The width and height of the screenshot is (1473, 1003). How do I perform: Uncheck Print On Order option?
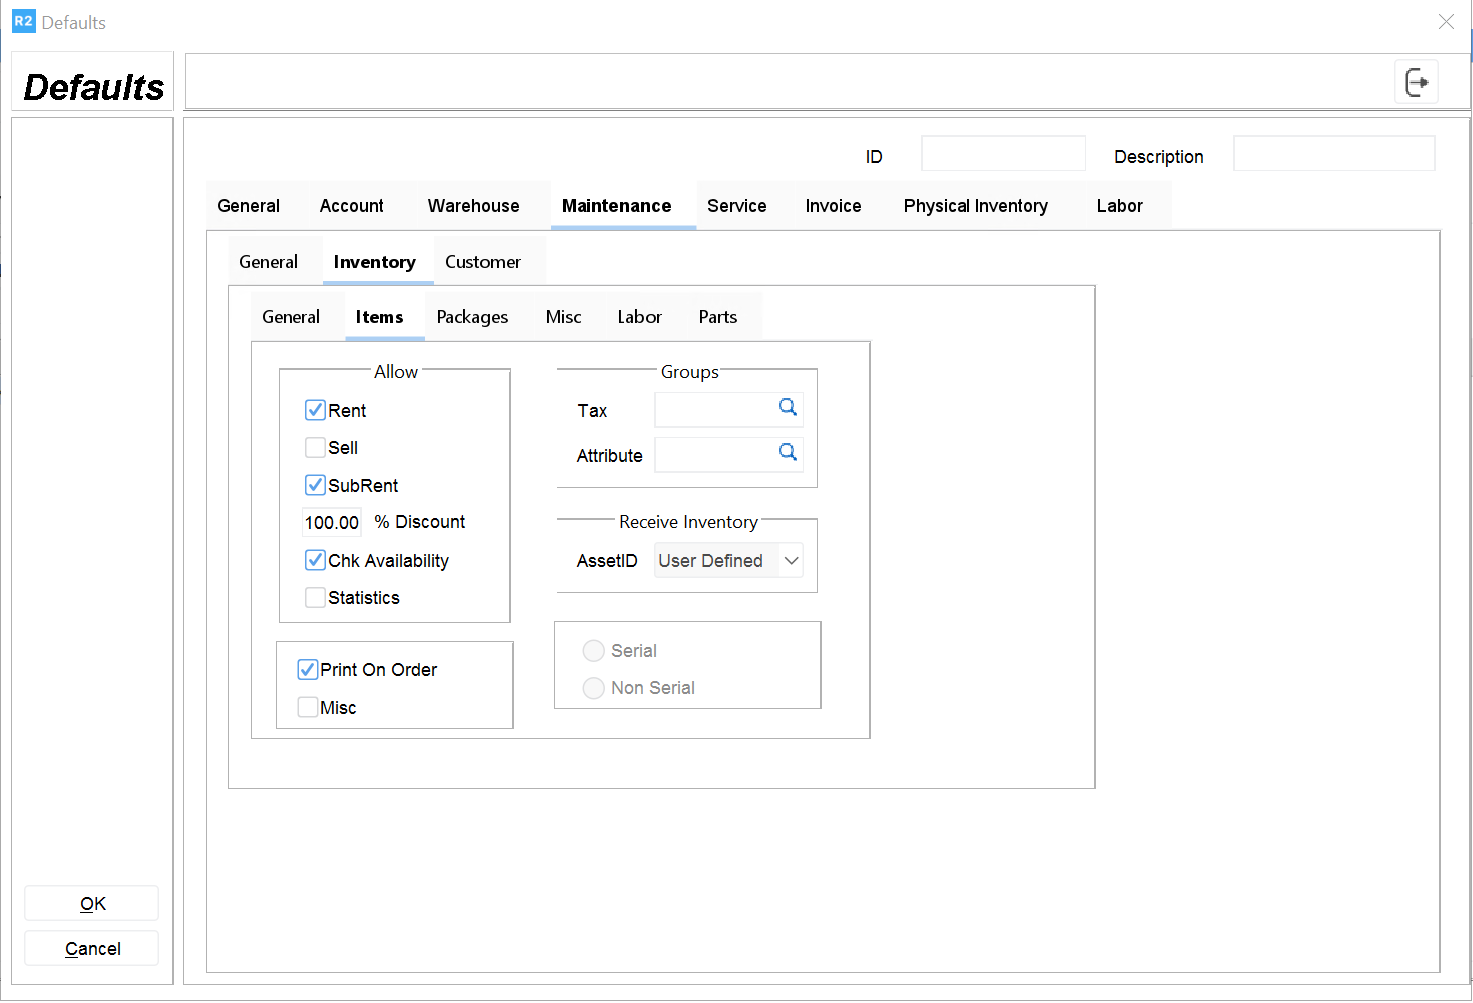pyautogui.click(x=308, y=670)
